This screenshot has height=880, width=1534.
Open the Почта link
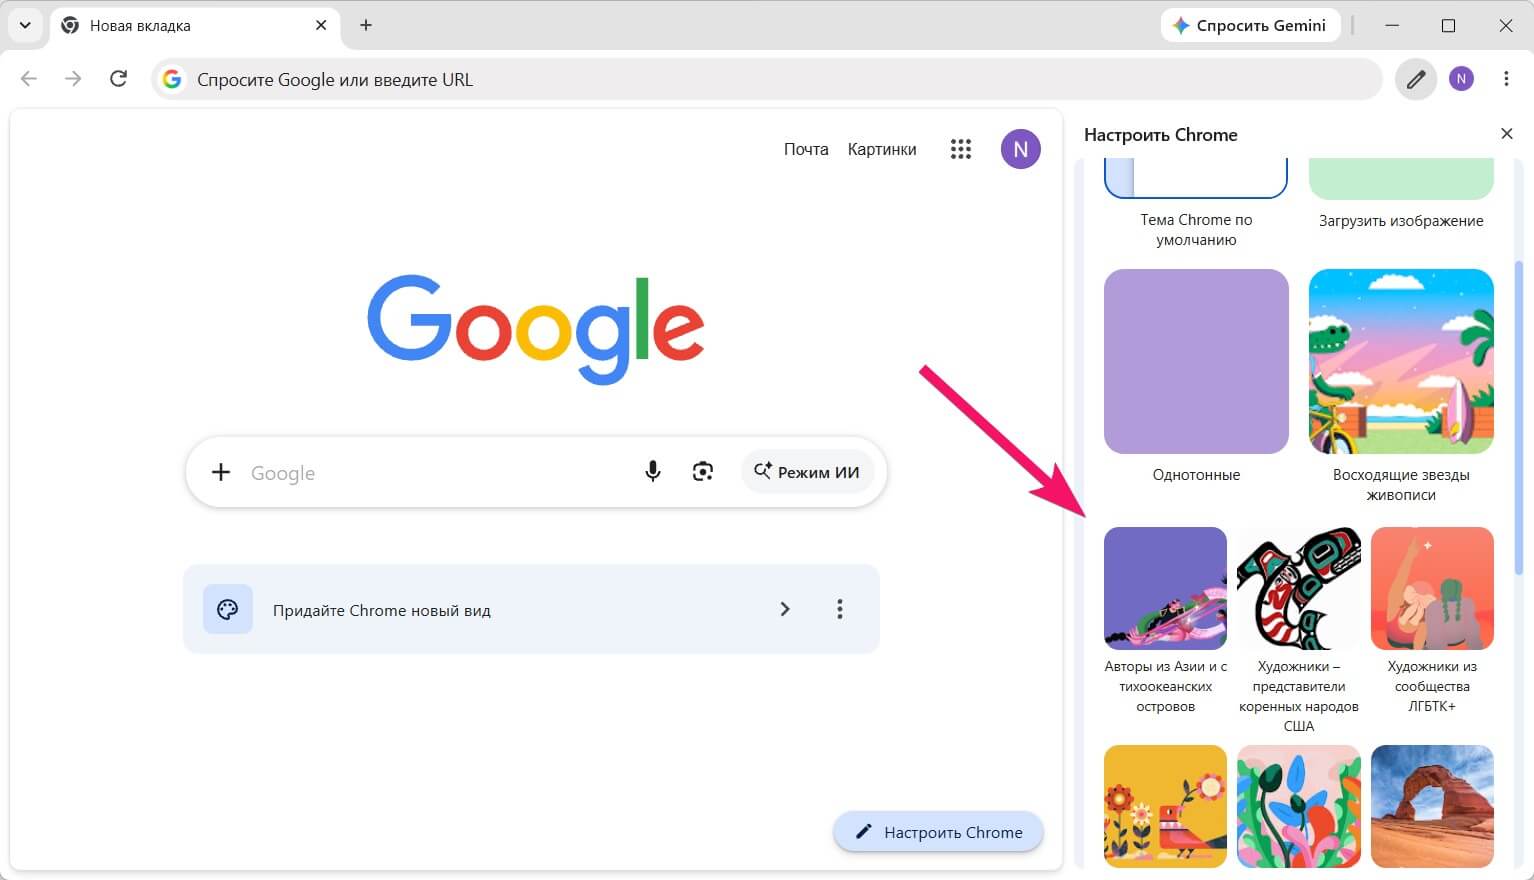806,149
